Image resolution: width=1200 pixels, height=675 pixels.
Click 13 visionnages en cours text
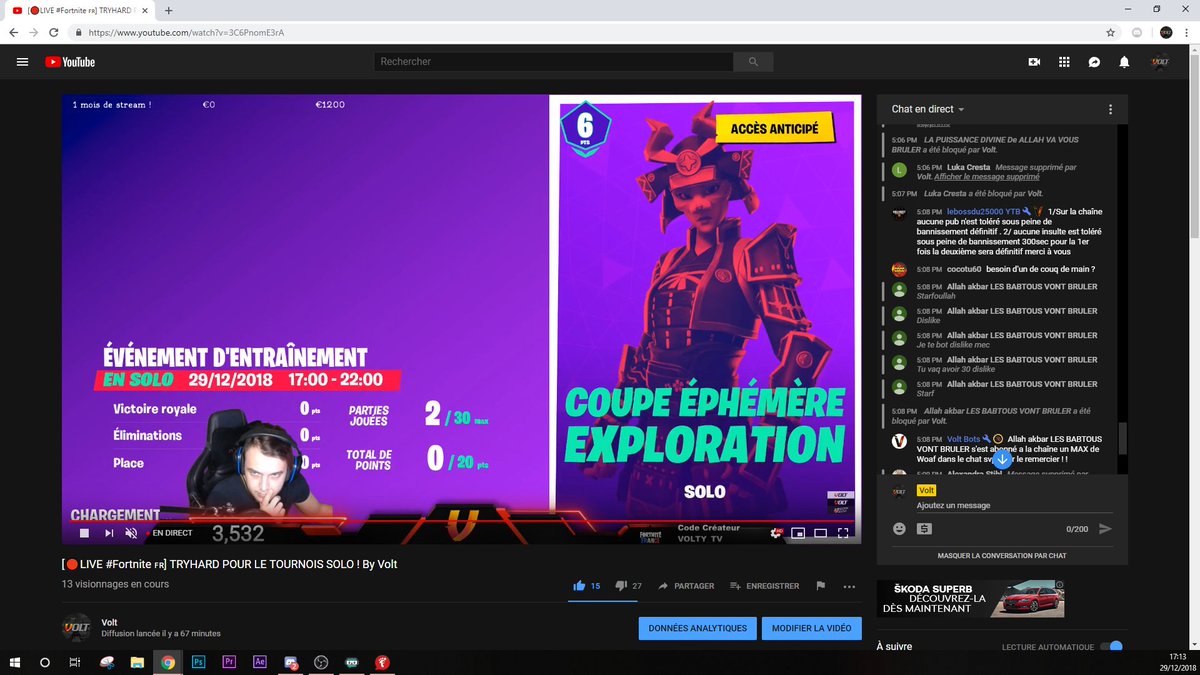[115, 584]
